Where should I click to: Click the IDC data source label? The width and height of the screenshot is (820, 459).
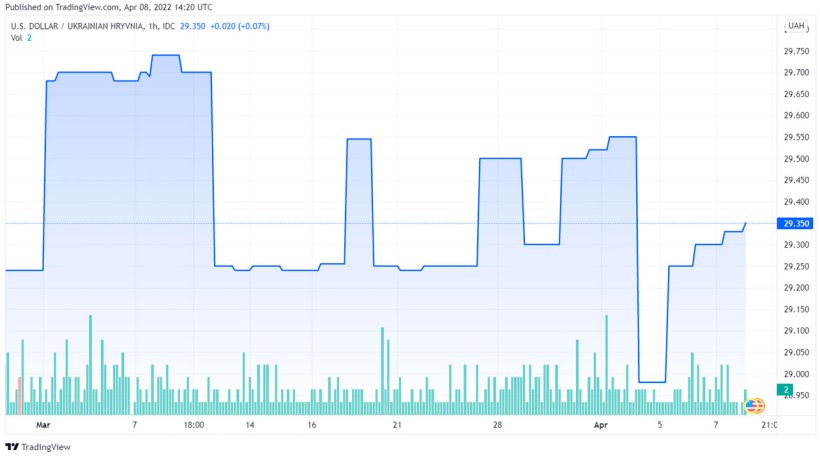172,26
